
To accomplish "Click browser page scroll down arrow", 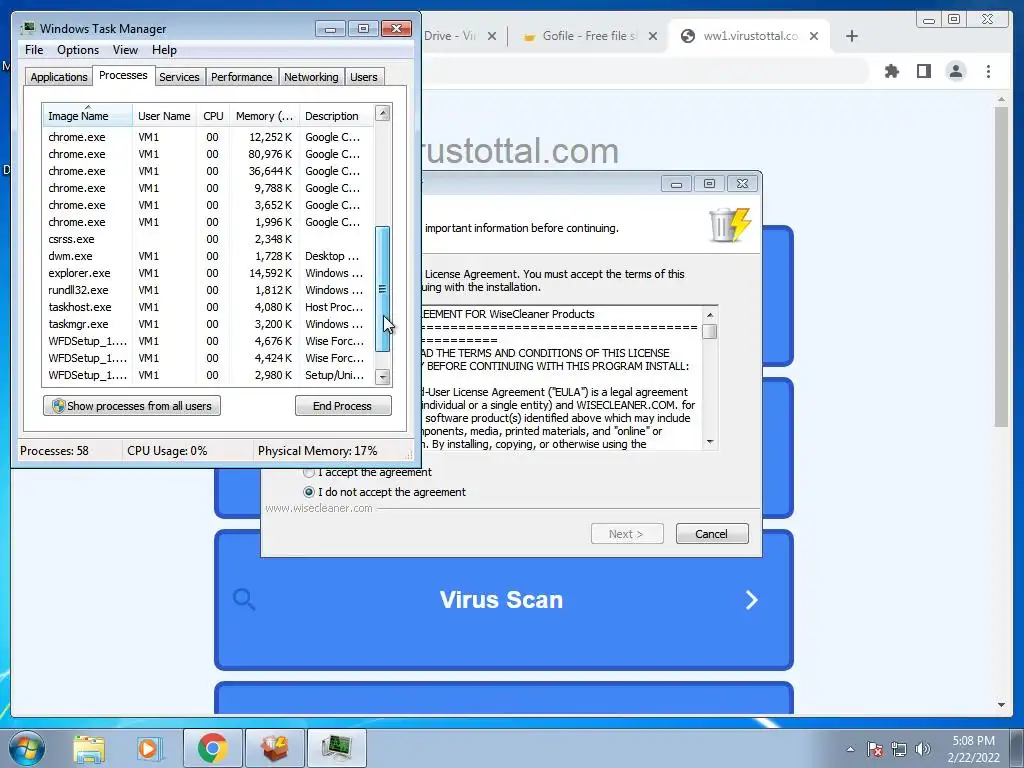I will click(x=1002, y=705).
